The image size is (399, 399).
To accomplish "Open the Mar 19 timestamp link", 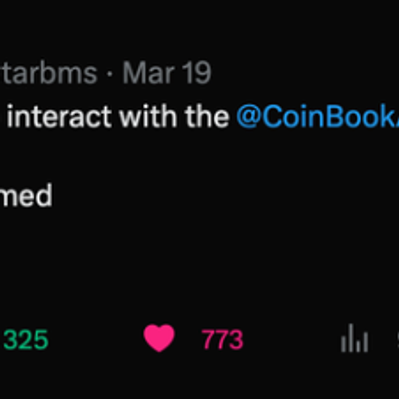I will pyautogui.click(x=167, y=73).
